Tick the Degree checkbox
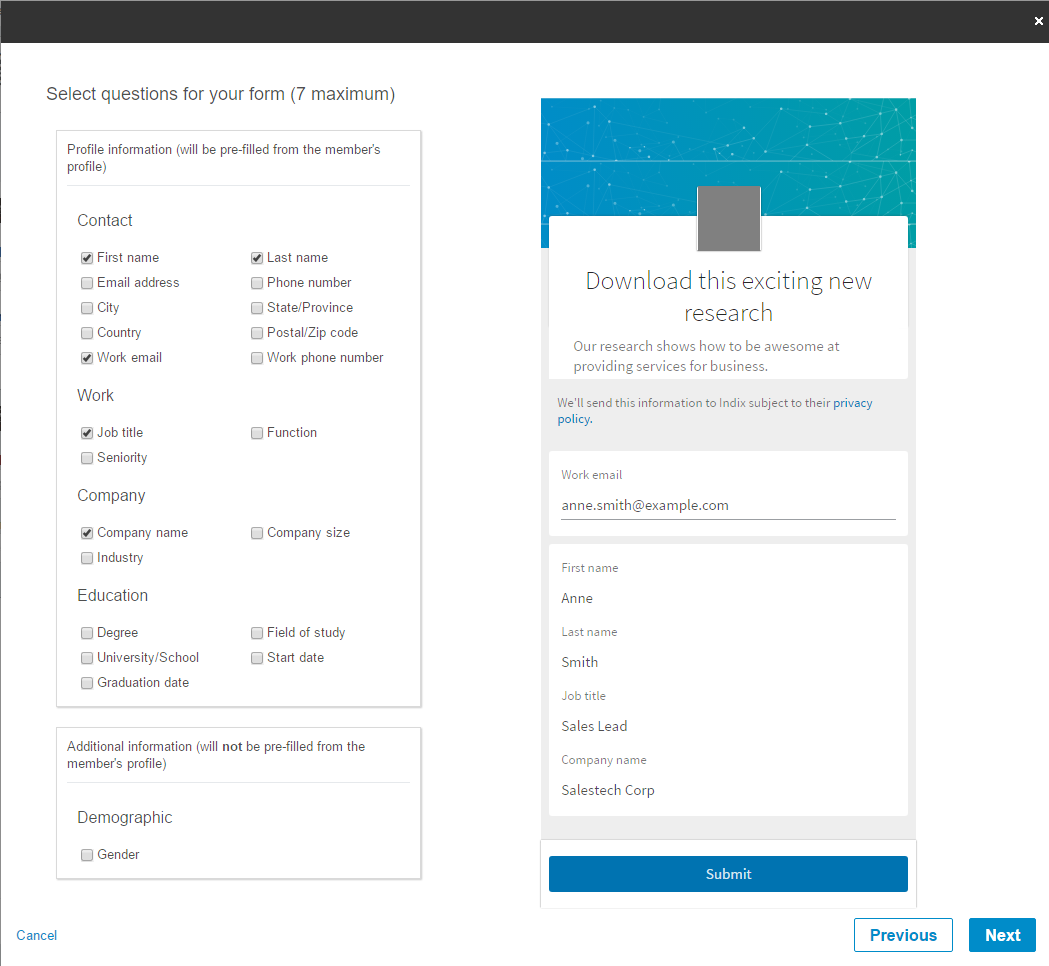 [88, 633]
